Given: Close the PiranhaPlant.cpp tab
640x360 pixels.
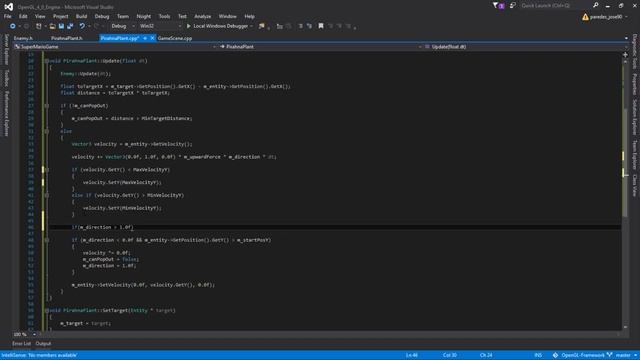Looking at the screenshot, I should [152, 38].
